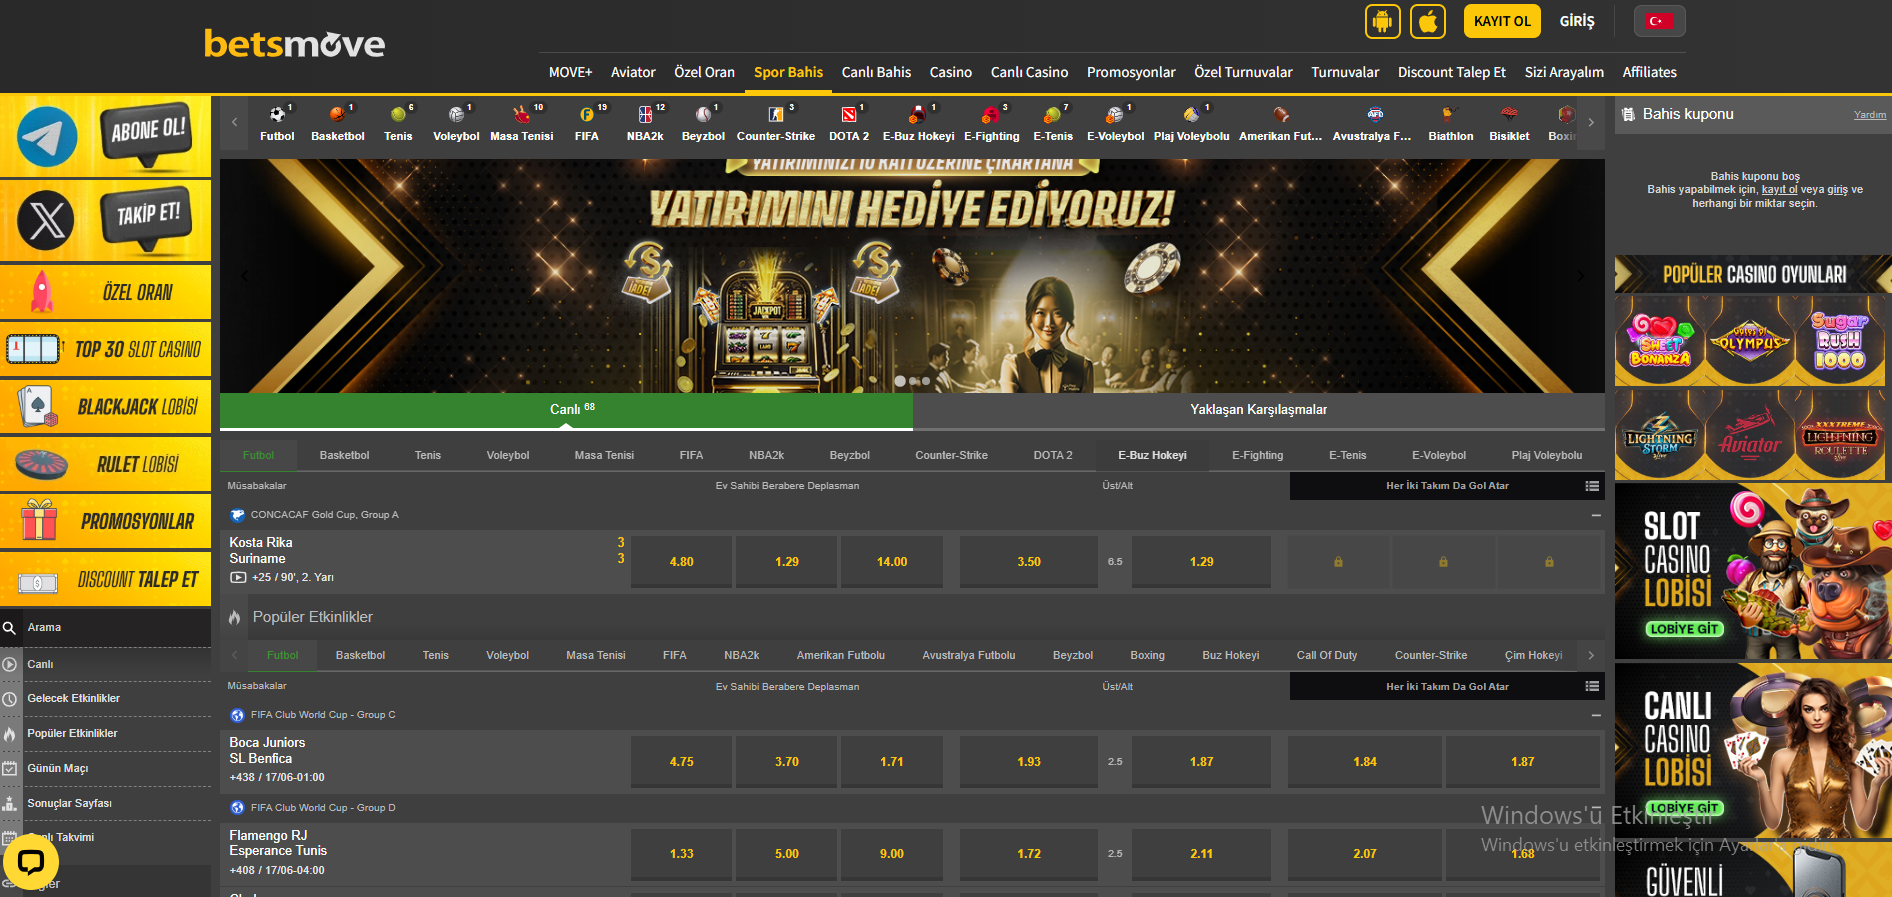
Task: Open the Casino menu item
Action: (950, 72)
